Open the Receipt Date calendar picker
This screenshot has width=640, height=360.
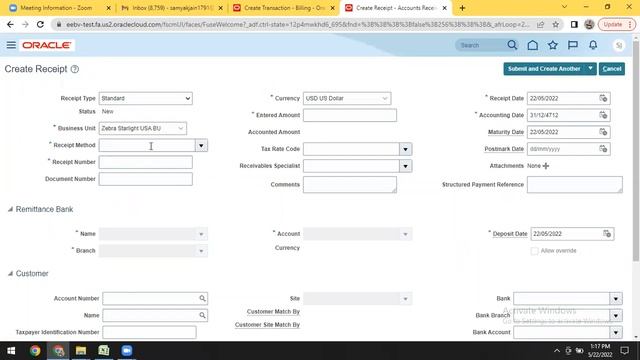pos(603,98)
